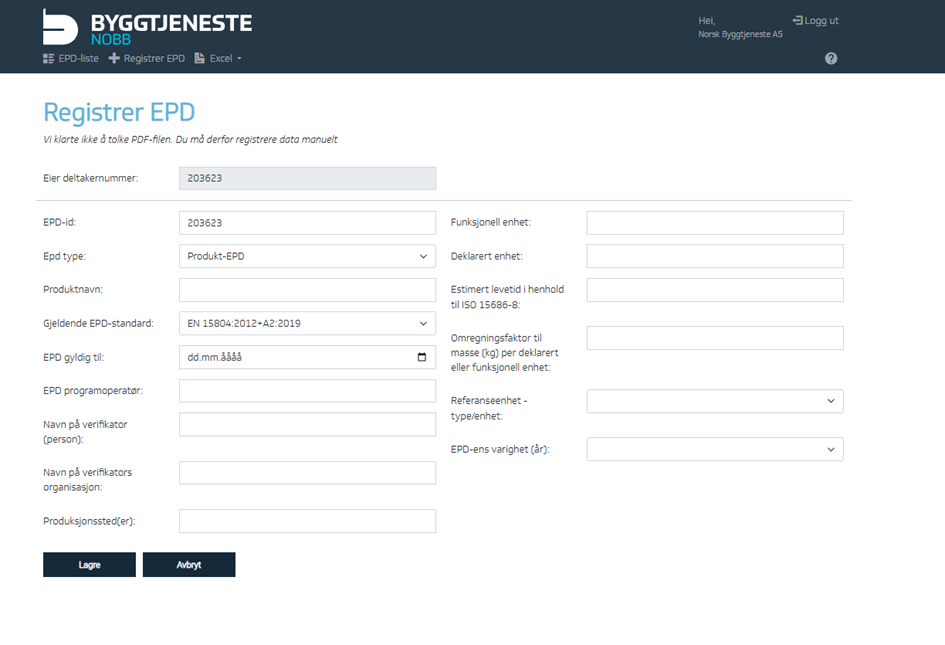Click the Logg ut link
Viewport: 945px width, 645px height.
pos(815,21)
